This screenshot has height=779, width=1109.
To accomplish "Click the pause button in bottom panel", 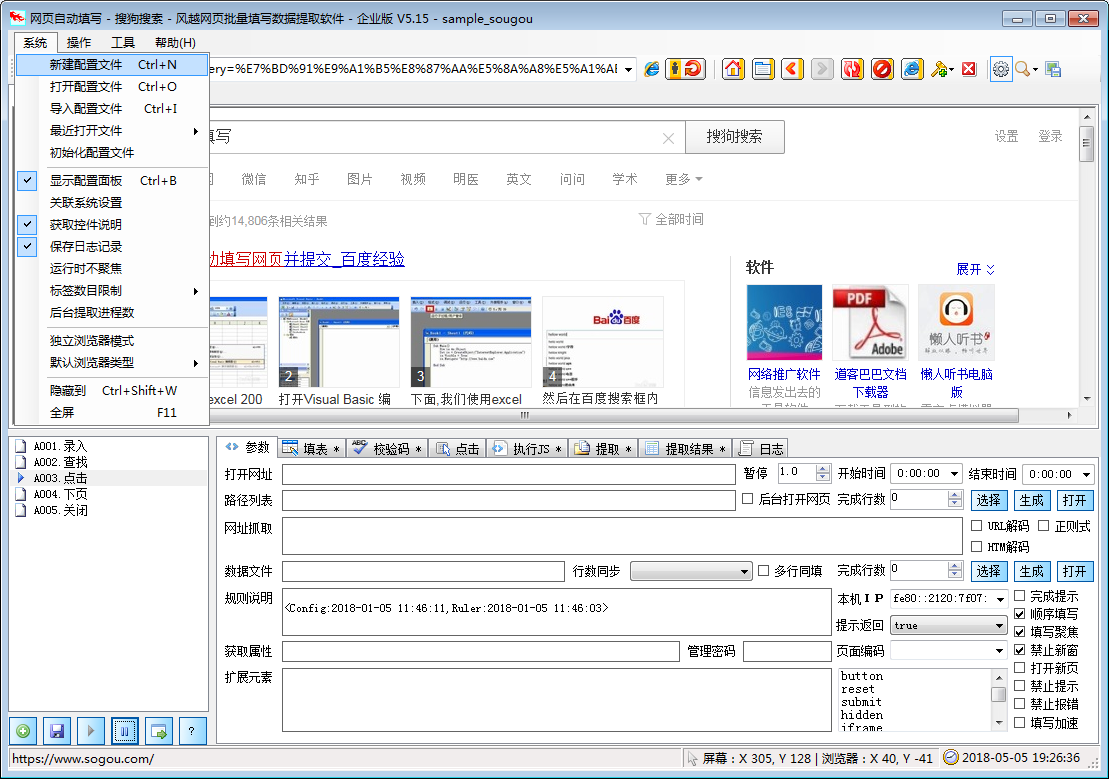I will [124, 731].
